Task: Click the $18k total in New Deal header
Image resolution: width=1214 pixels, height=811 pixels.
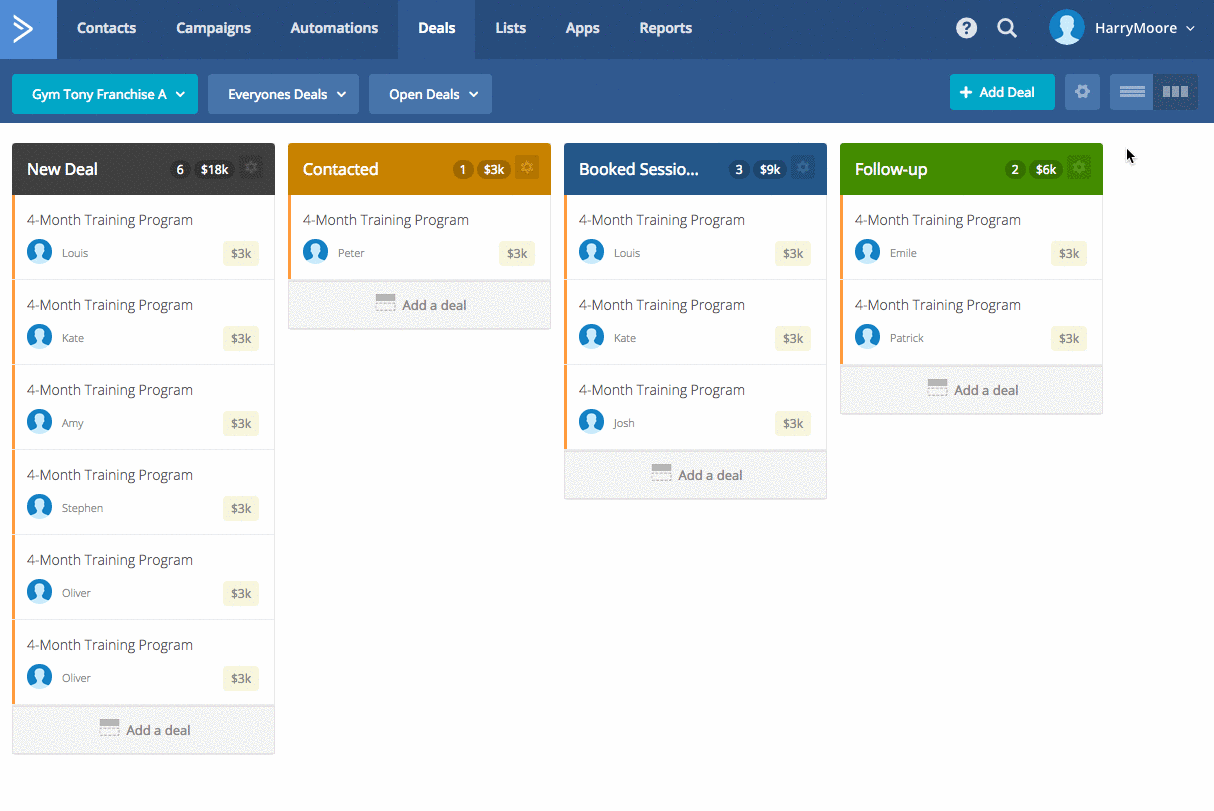Action: click(214, 169)
